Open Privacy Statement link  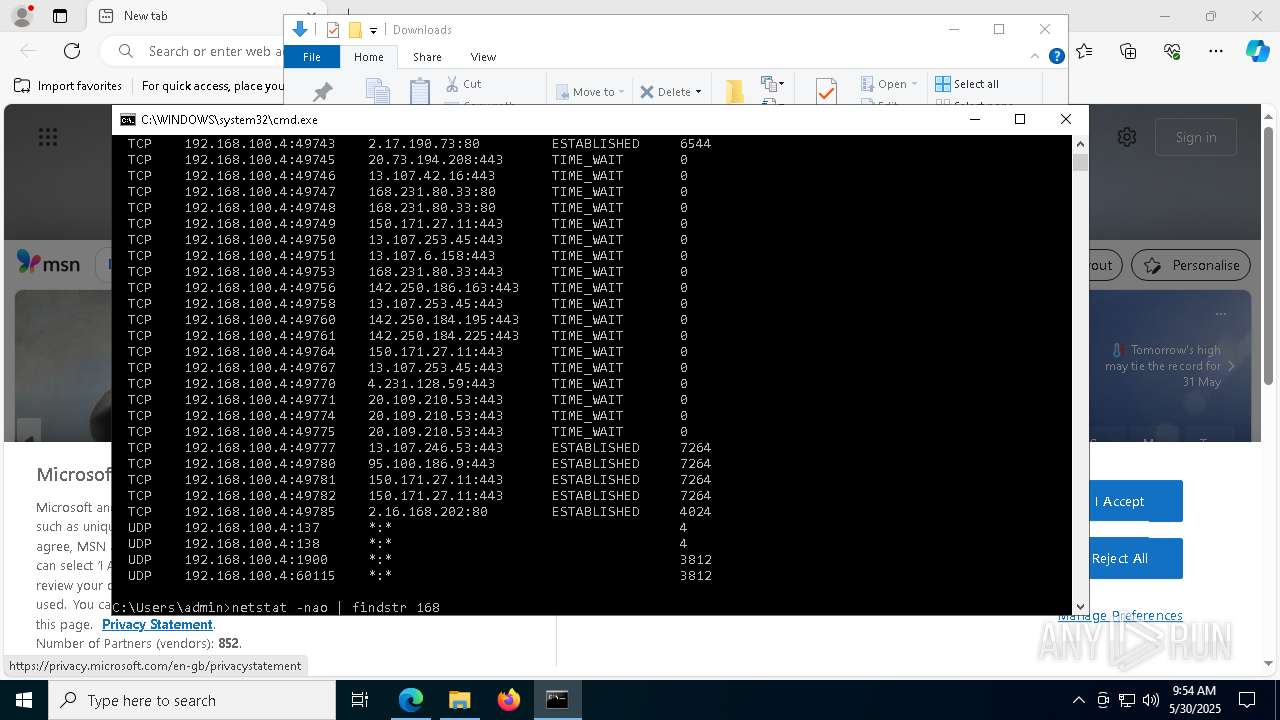coord(157,624)
